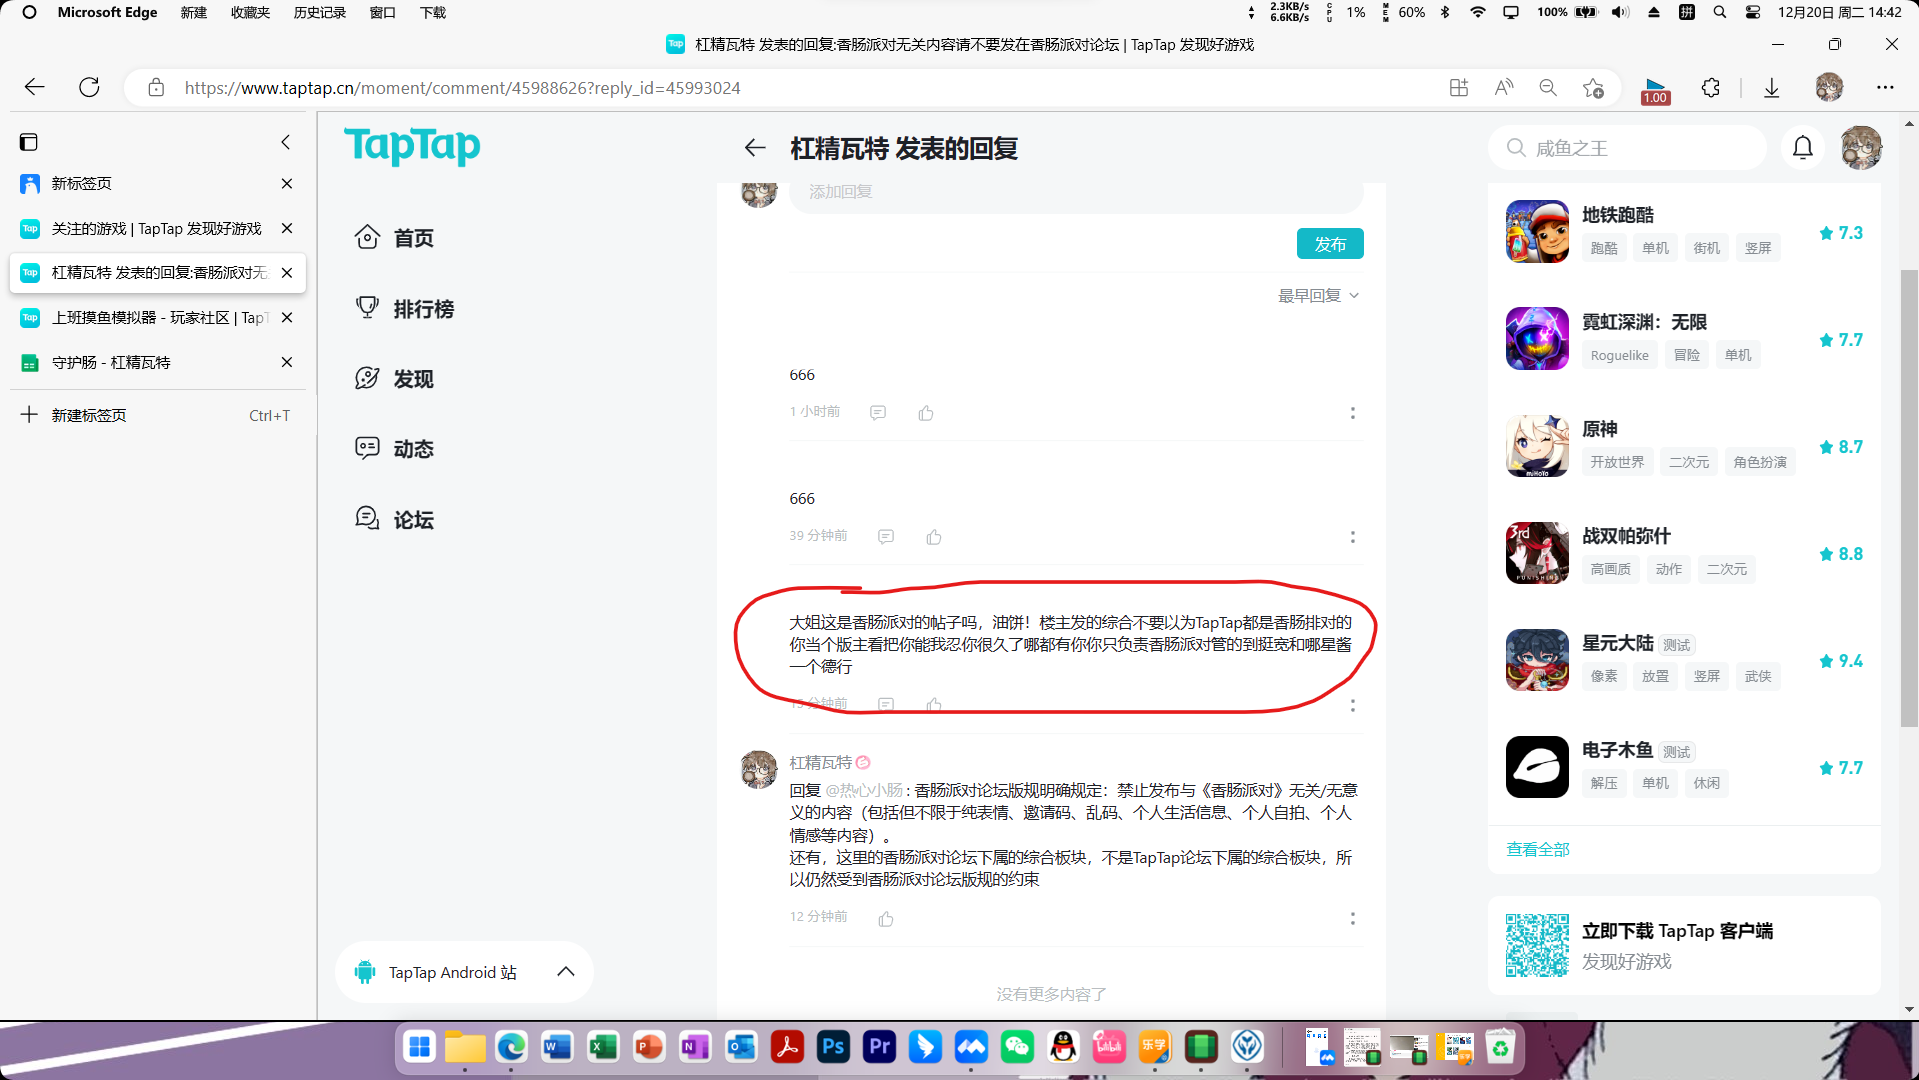Like the 666 comment from 1 小时前
This screenshot has height=1080, width=1919.
pyautogui.click(x=926, y=413)
